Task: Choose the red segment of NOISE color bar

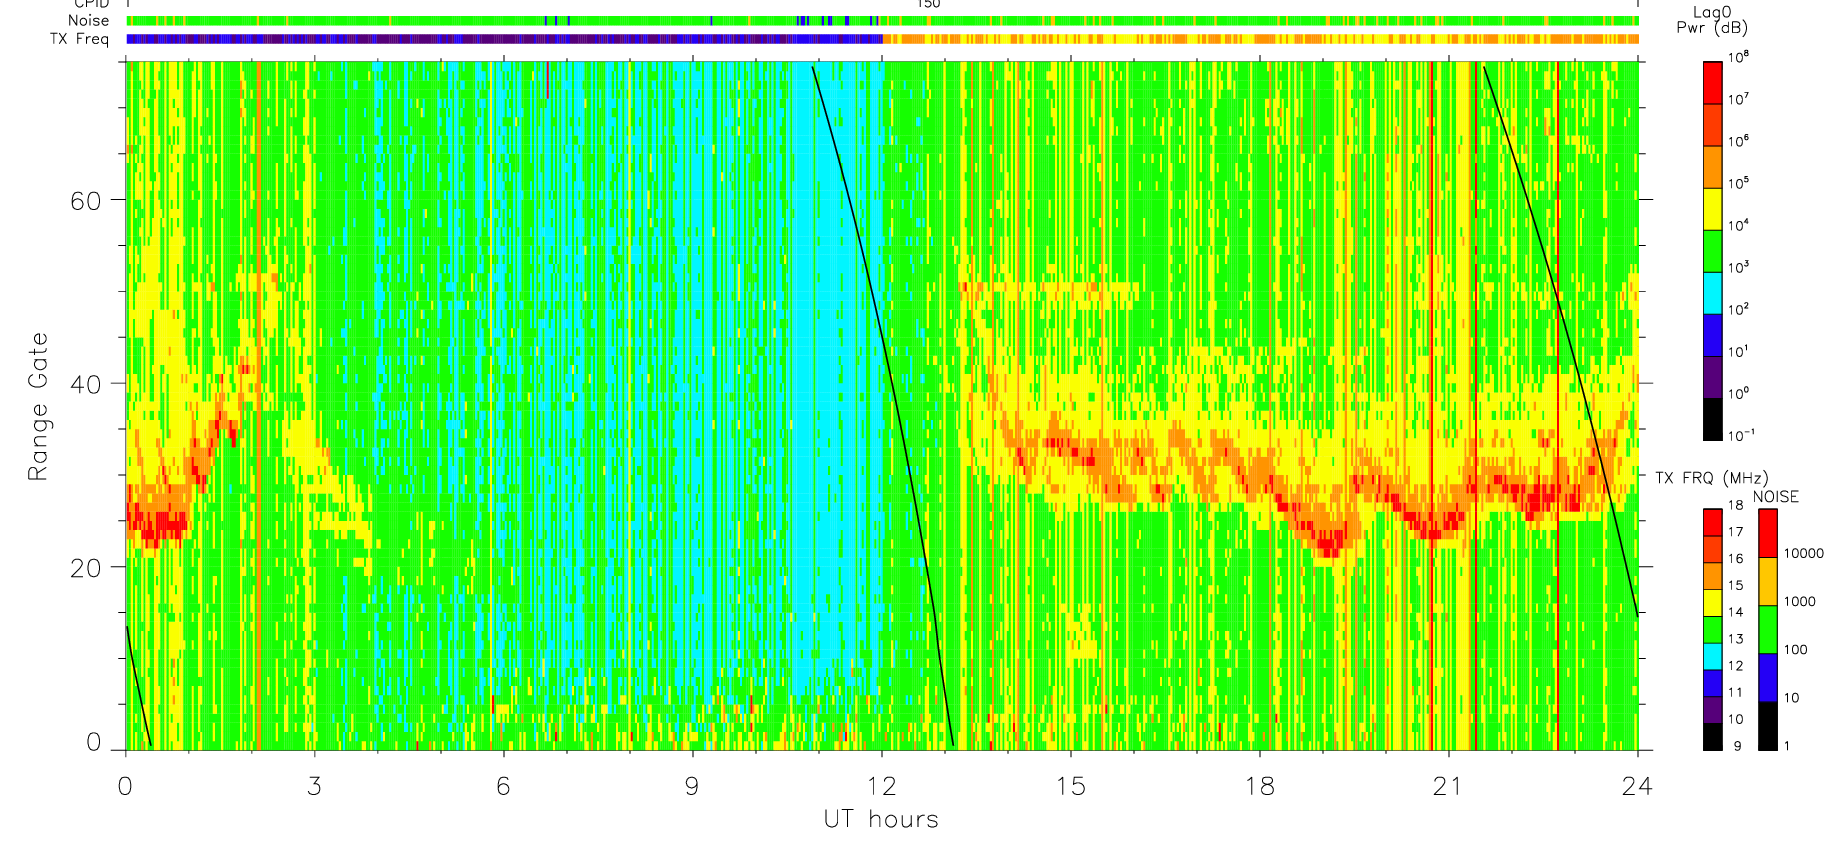Action: tap(1768, 533)
